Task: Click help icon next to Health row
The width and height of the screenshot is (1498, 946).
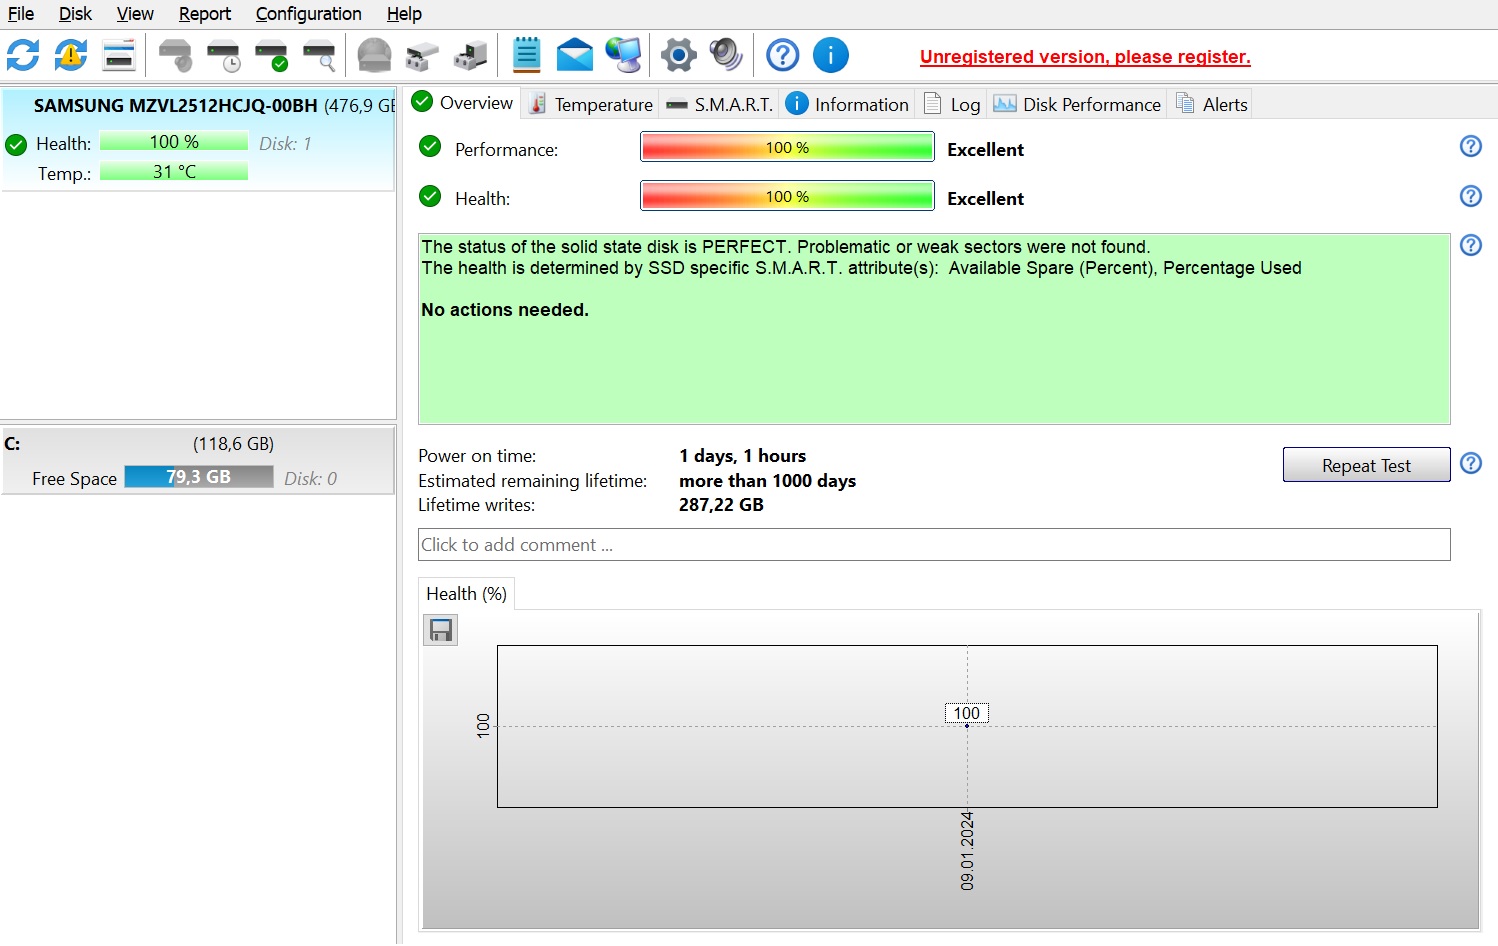Action: tap(1470, 196)
